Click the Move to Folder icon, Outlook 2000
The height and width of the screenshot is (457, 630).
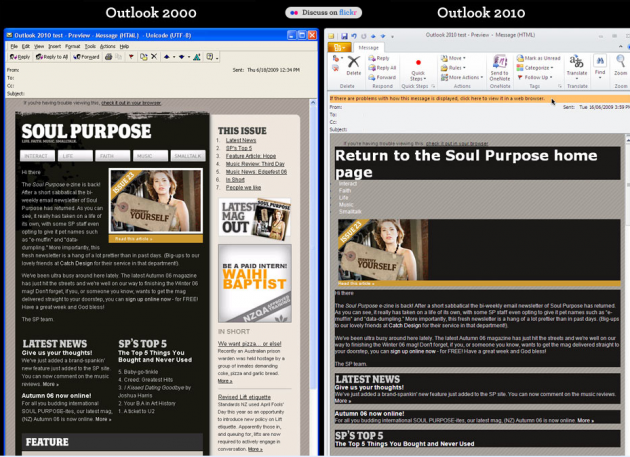143,57
